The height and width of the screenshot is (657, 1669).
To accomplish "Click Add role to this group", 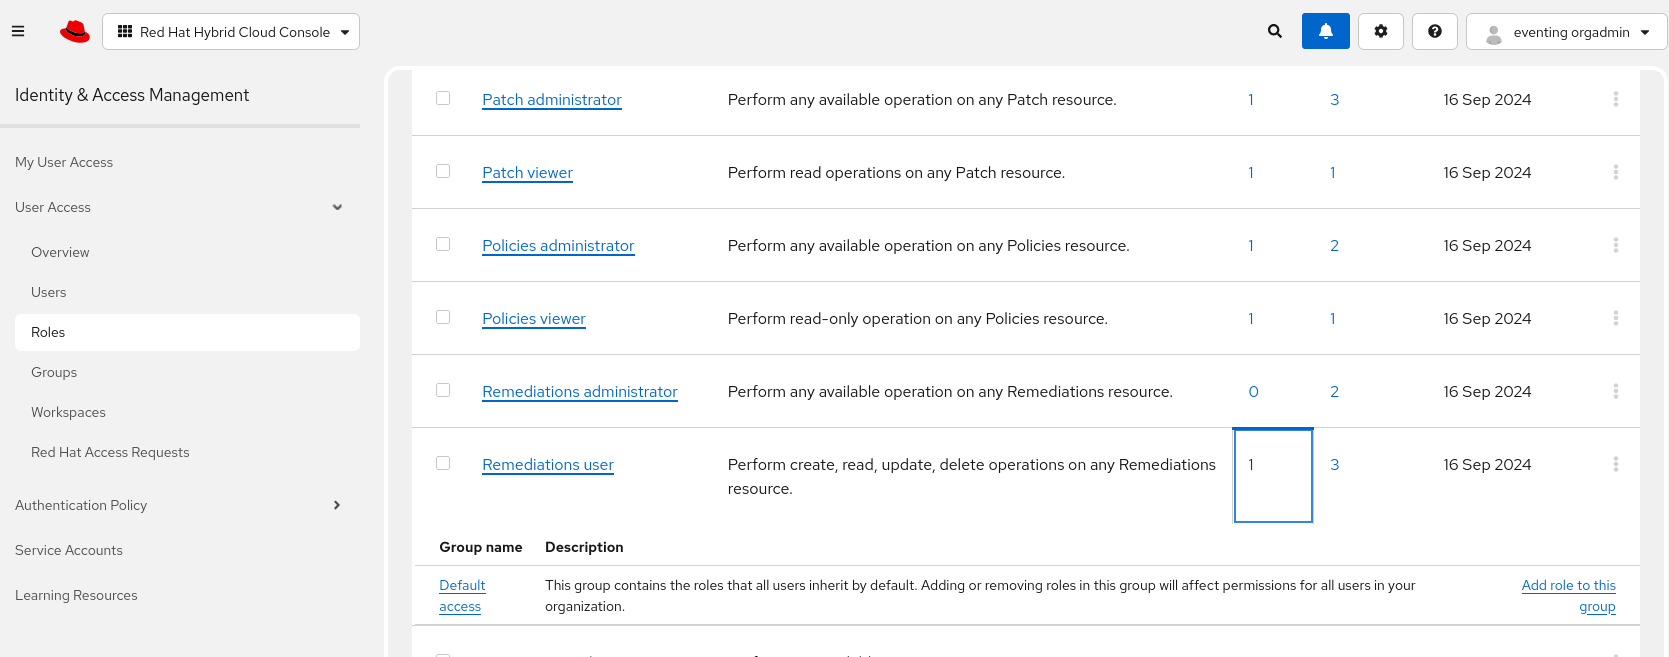I will [1569, 596].
